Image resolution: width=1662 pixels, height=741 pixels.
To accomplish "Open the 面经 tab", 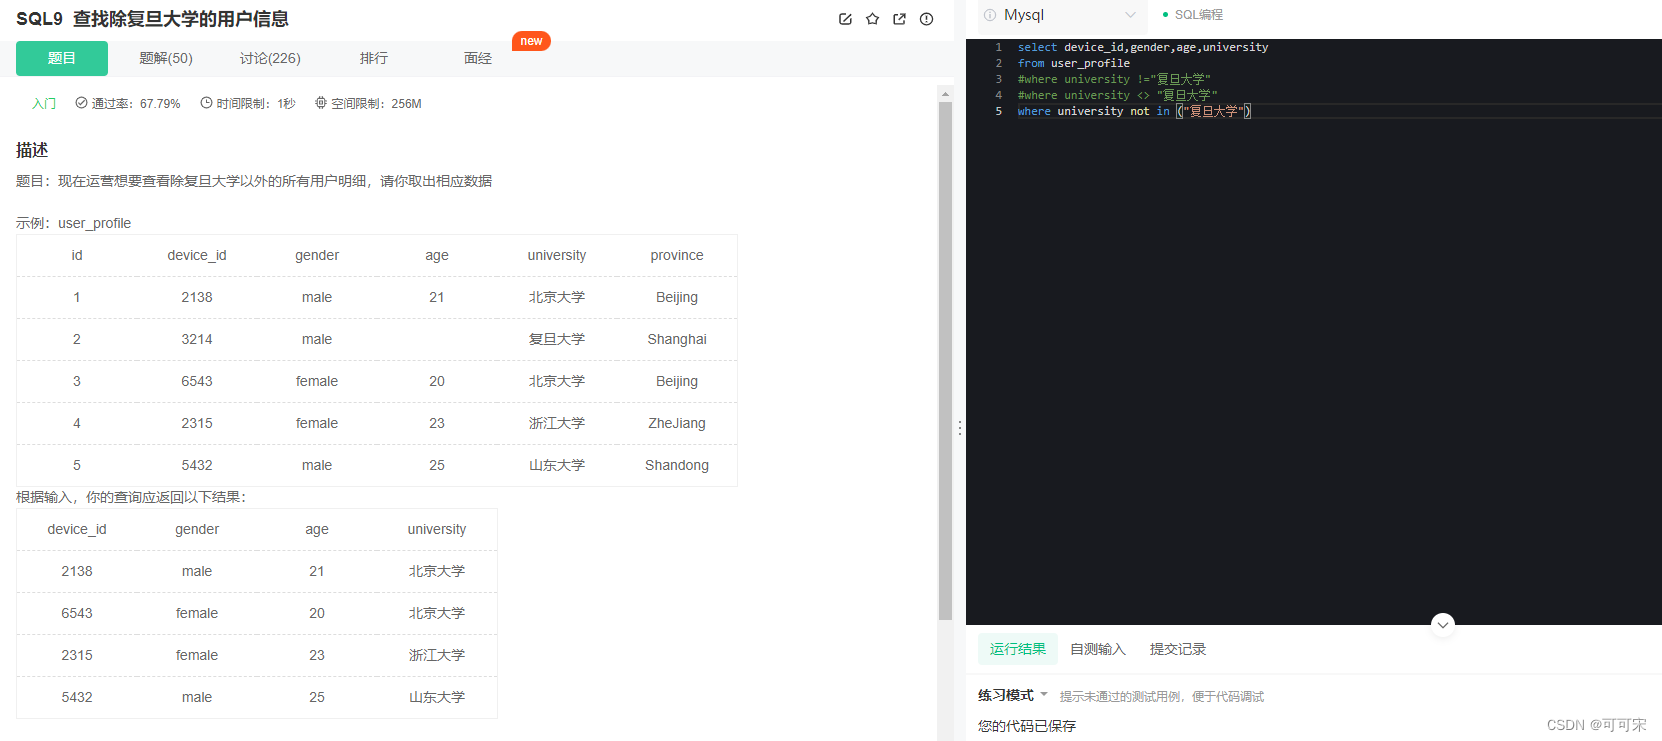I will [x=478, y=58].
